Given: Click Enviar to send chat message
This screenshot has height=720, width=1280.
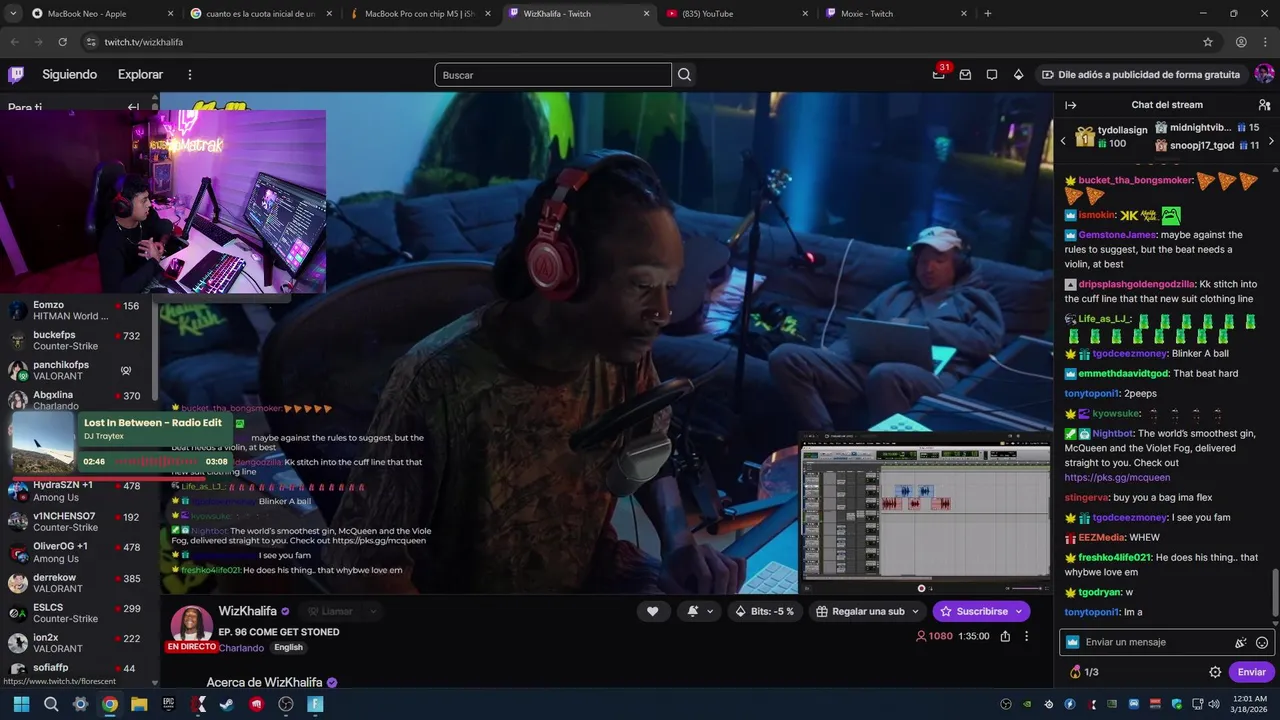Looking at the screenshot, I should 1251,672.
